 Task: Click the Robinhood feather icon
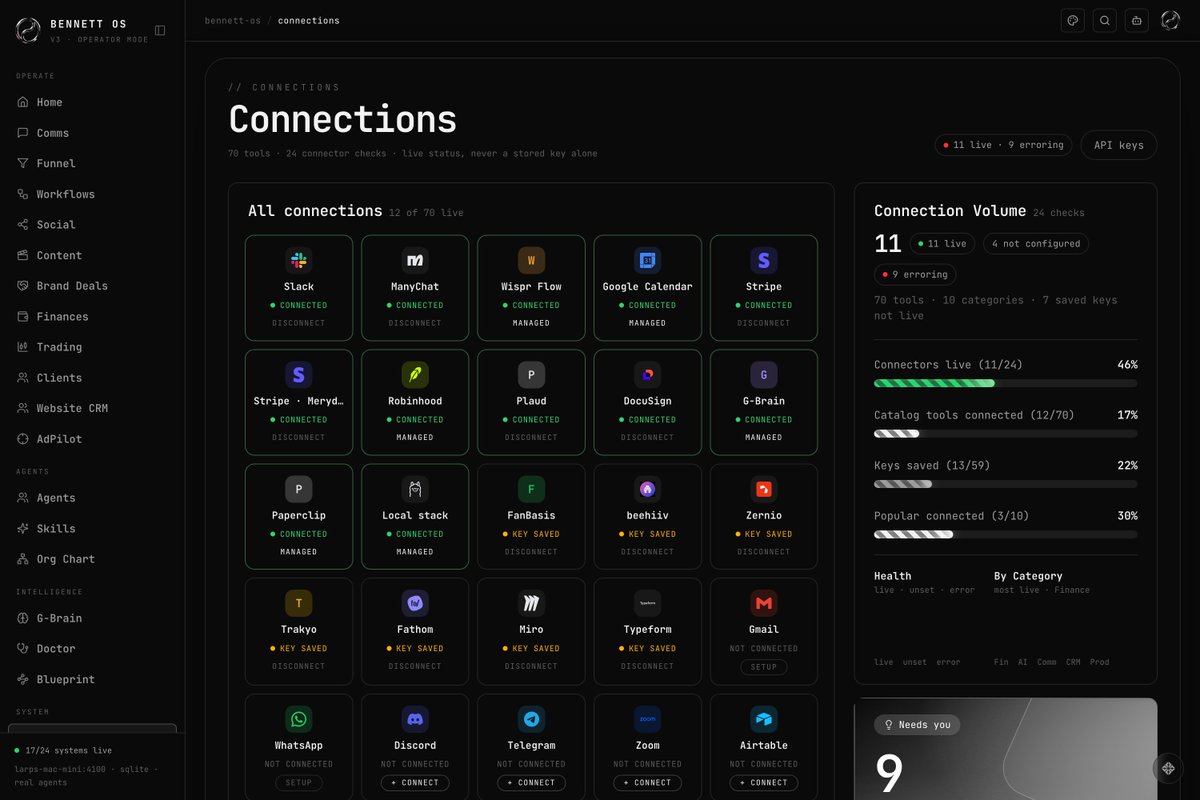coord(415,375)
